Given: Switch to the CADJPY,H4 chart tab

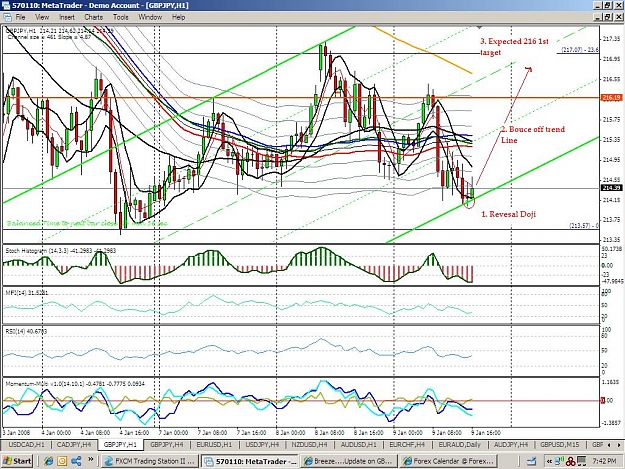Looking at the screenshot, I should point(74,444).
